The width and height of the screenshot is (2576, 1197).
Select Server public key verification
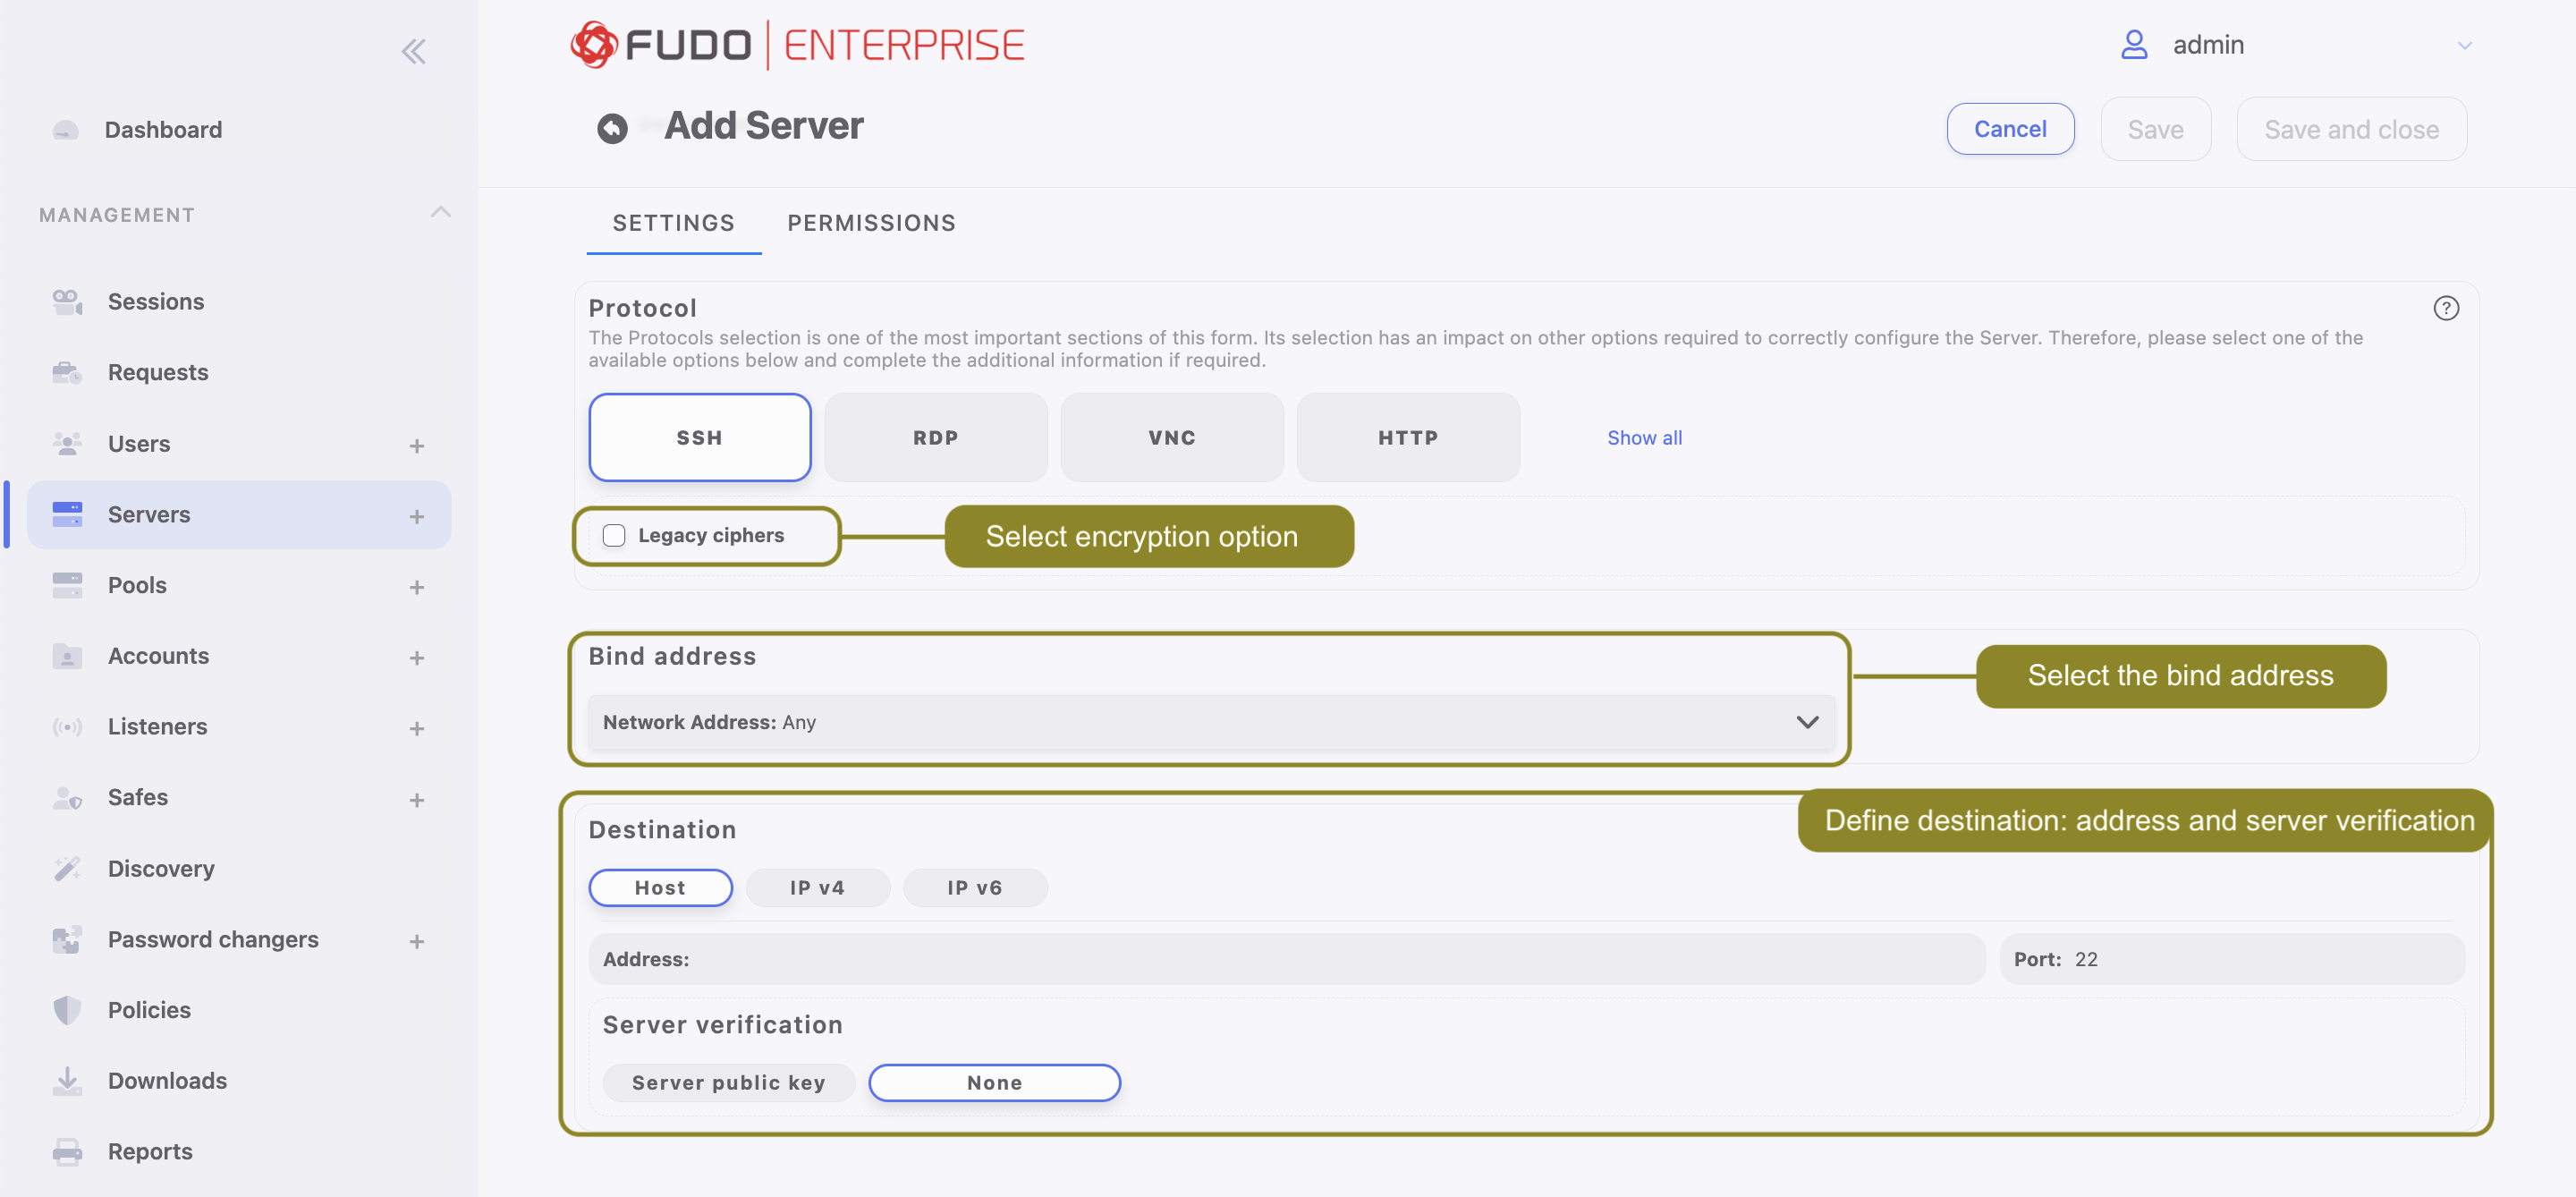(729, 1082)
